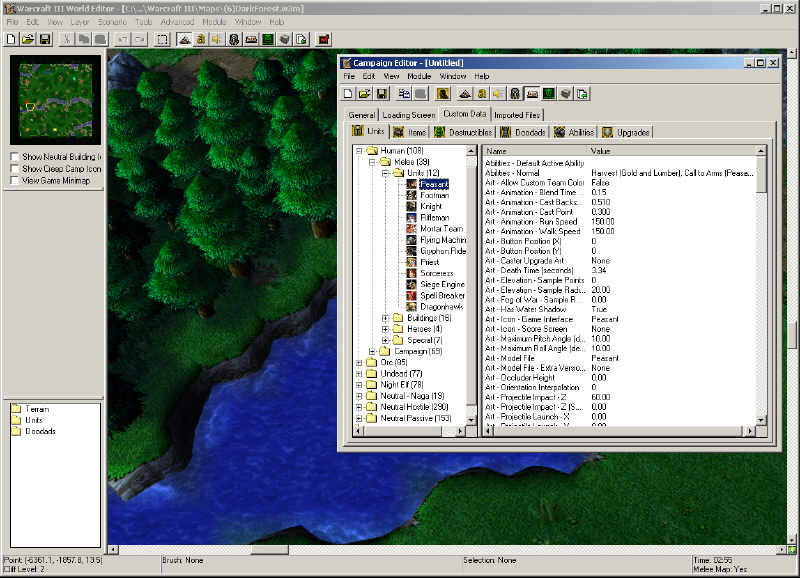Select Sorceress in the unit tree
Screen dimensions: 800x578
pos(436,273)
